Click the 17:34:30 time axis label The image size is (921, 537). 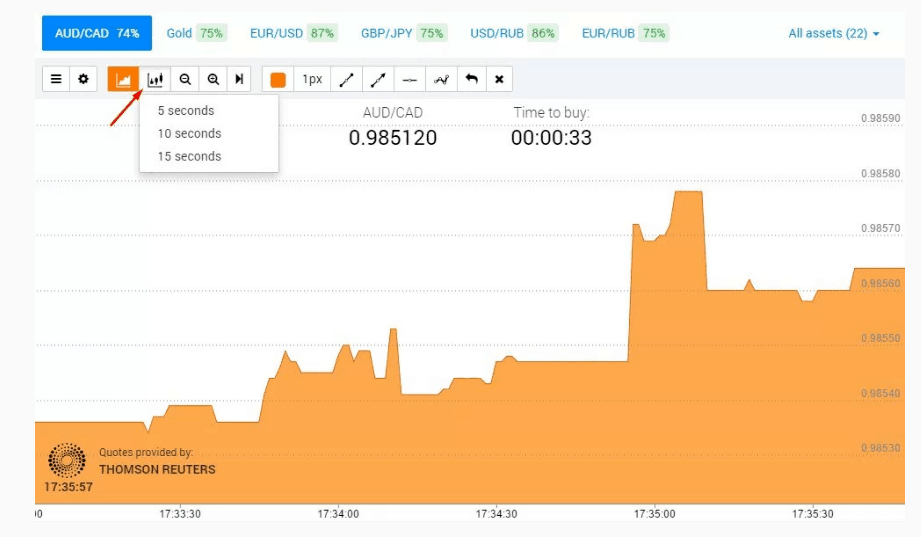pos(496,513)
